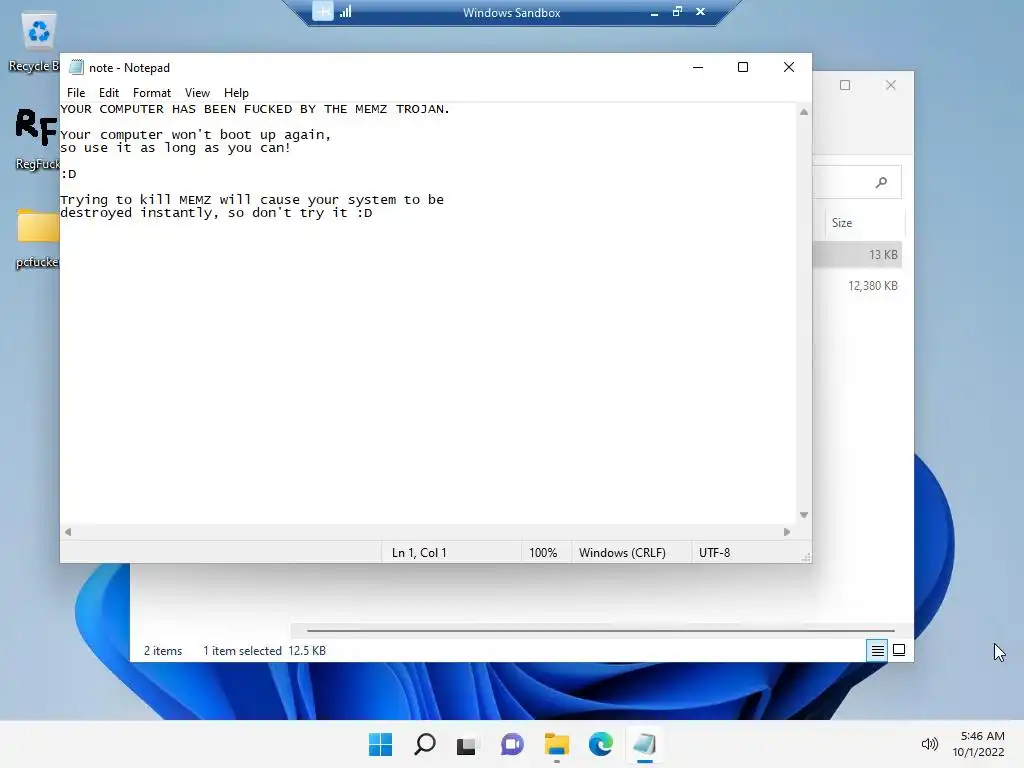
Task: Click the File Explorer horizontal scrollbar
Action: pos(600,631)
